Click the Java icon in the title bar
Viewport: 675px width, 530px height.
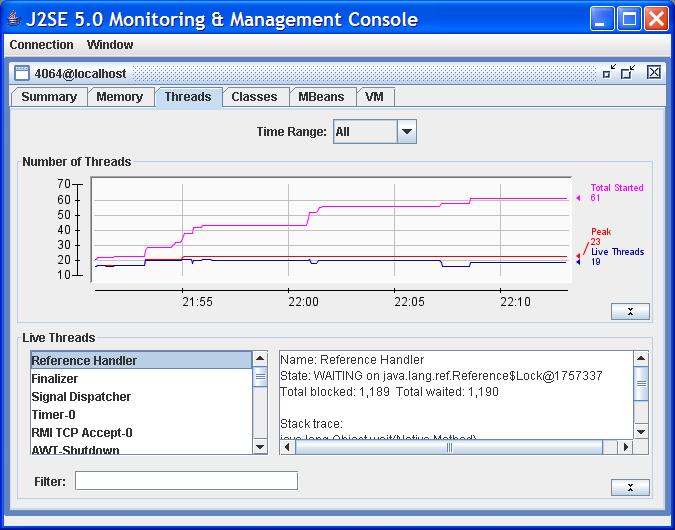14,19
